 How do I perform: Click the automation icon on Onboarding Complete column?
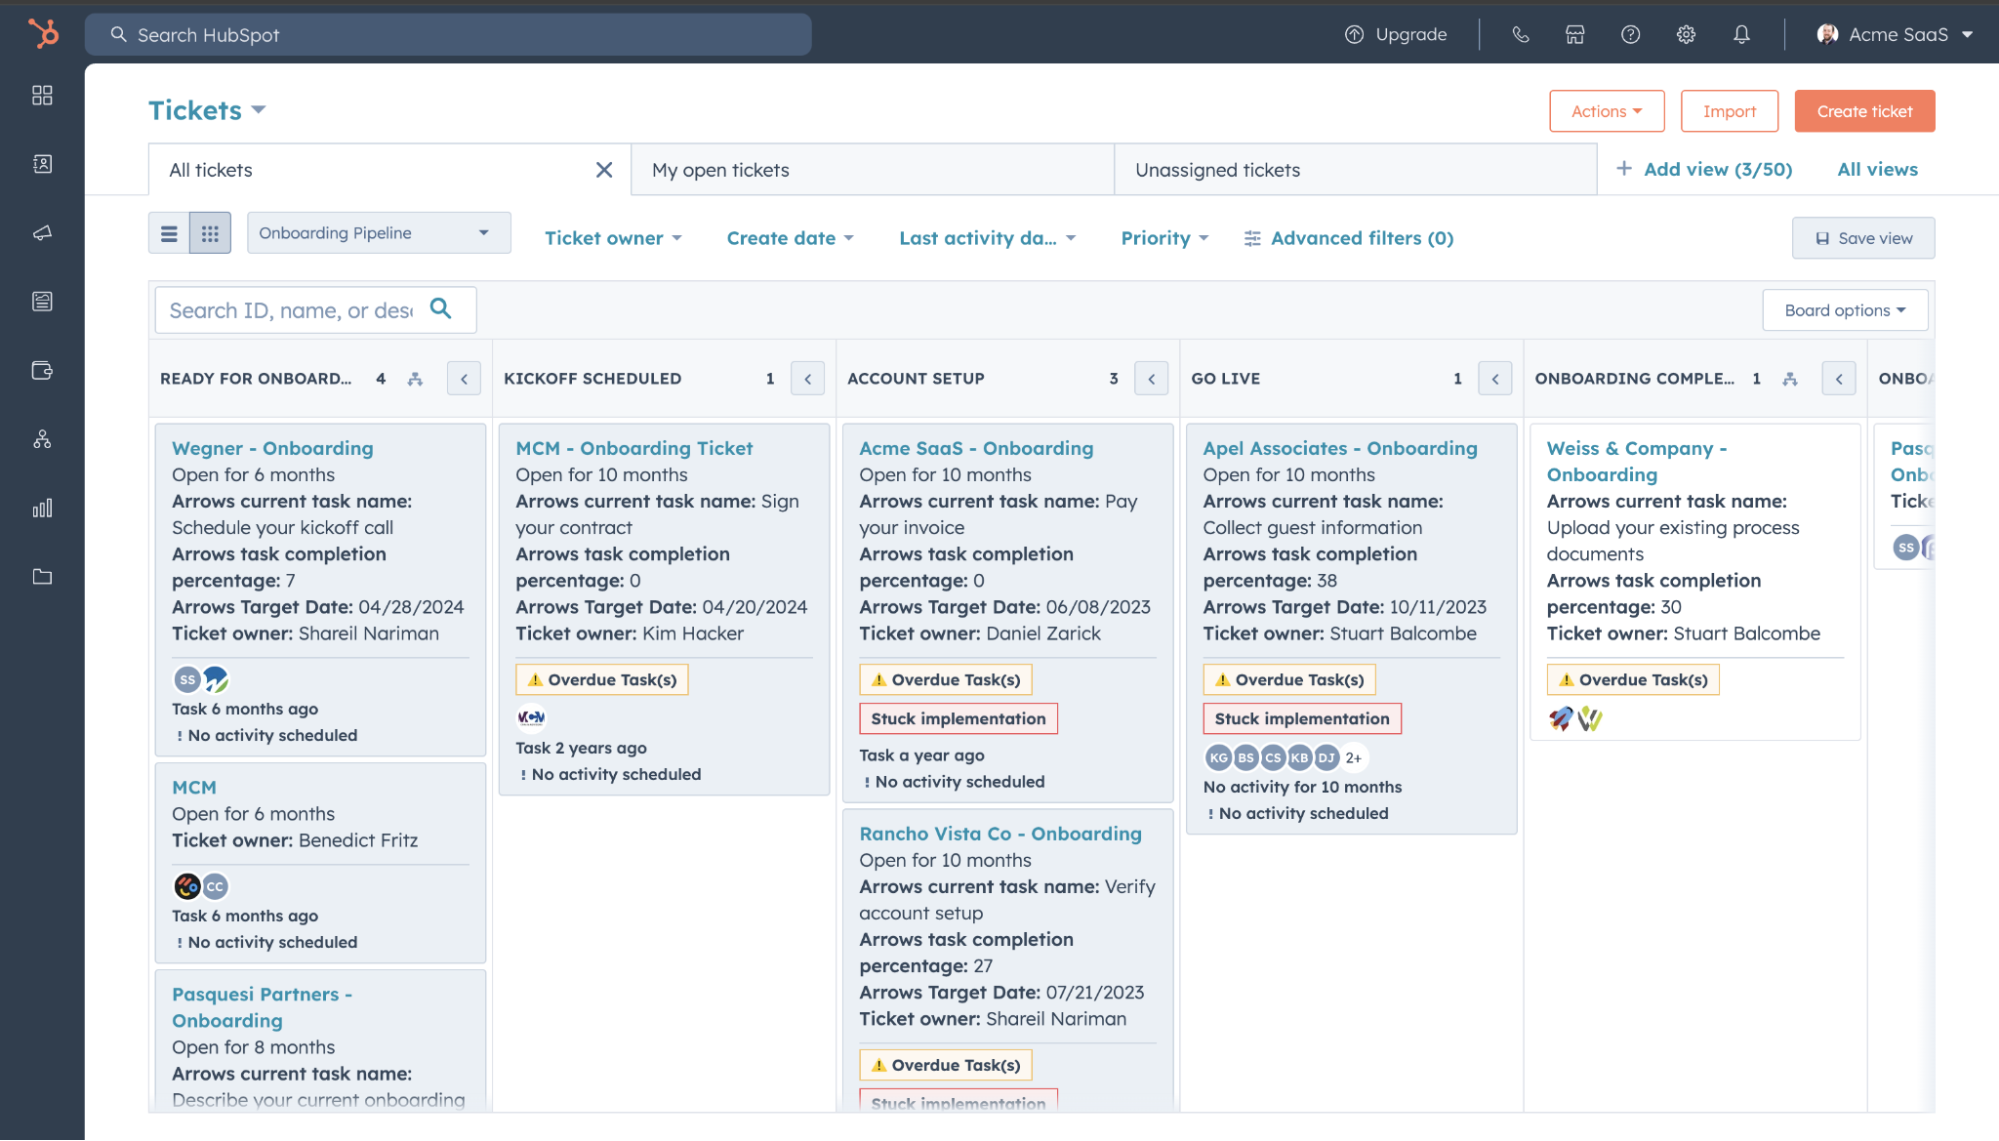click(x=1790, y=379)
